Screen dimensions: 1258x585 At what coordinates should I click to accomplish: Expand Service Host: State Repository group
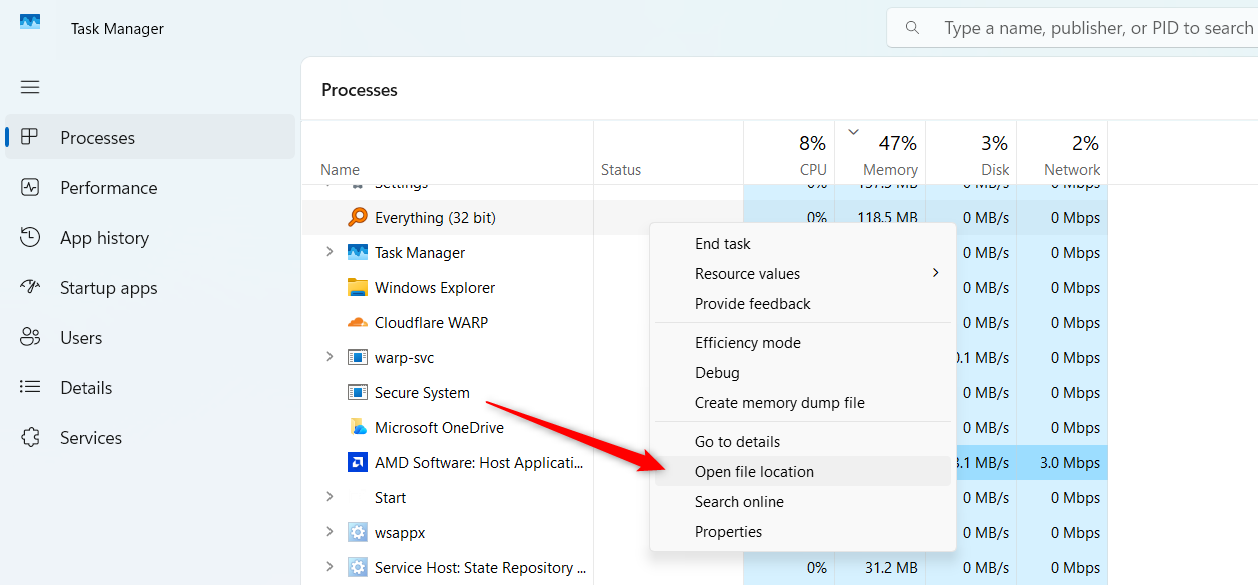[329, 567]
